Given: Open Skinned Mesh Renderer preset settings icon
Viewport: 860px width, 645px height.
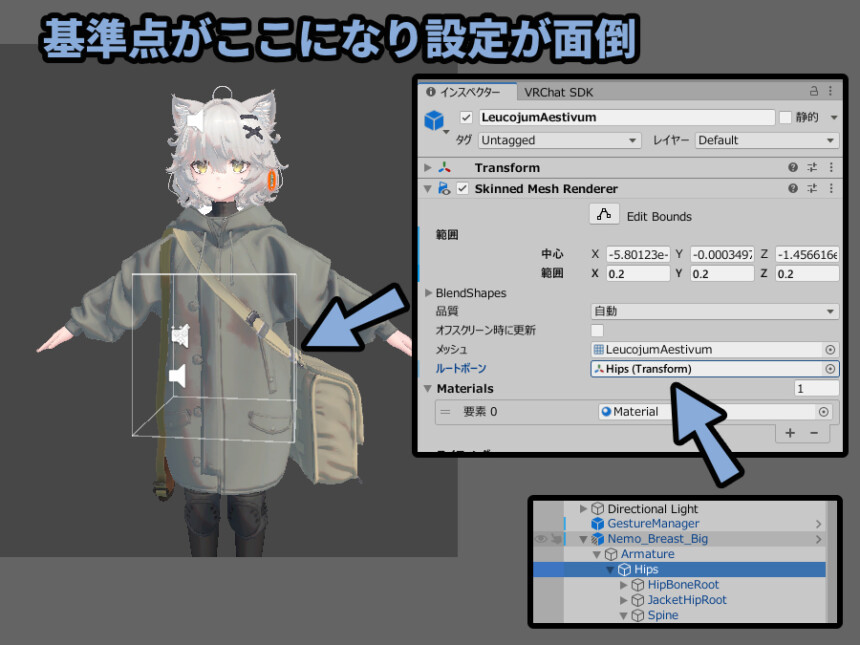Looking at the screenshot, I should tap(812, 189).
